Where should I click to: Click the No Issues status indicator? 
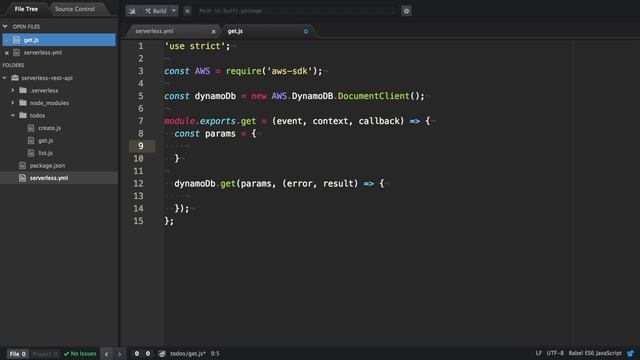(x=80, y=354)
